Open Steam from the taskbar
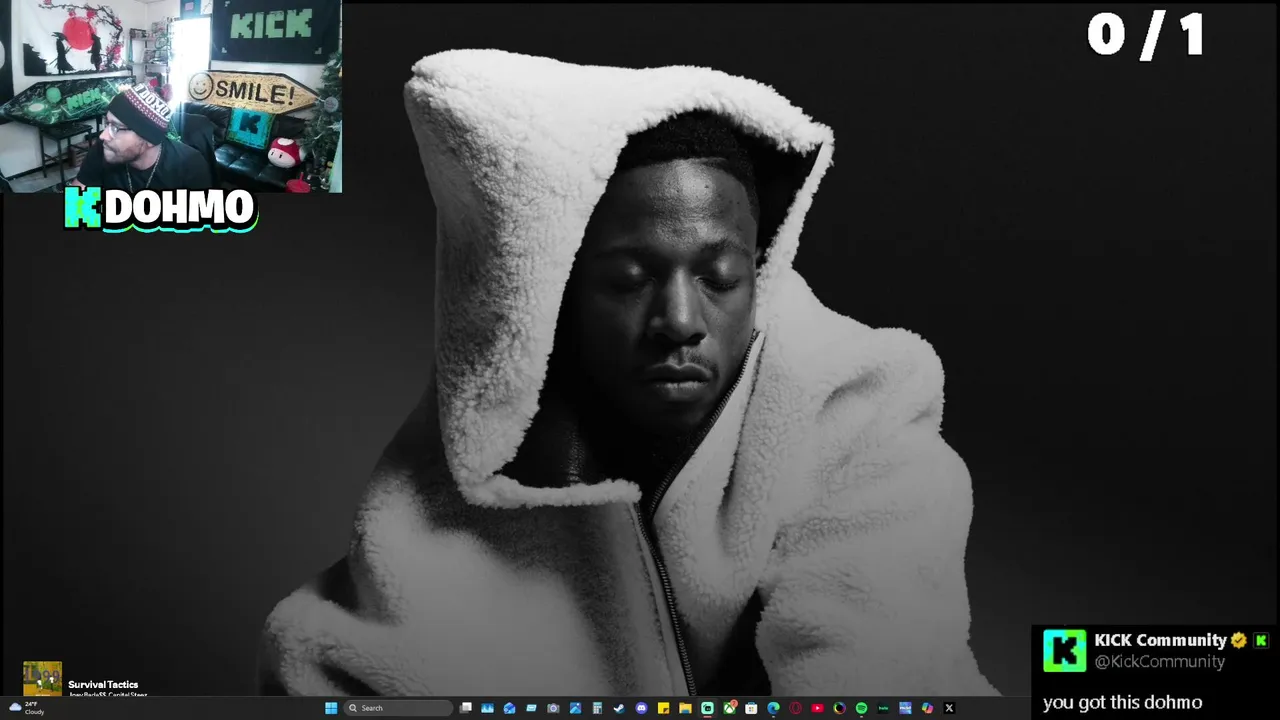This screenshot has width=1280, height=720. click(619, 708)
